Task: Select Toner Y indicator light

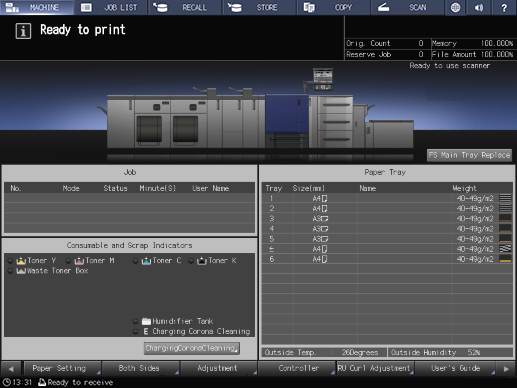Action: click(x=11, y=261)
